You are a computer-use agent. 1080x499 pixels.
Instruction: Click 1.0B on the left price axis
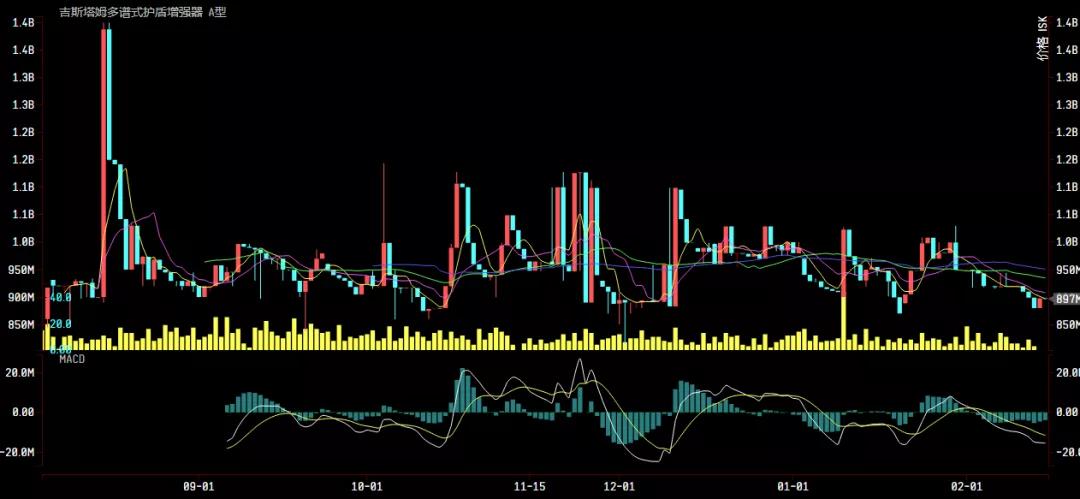tap(22, 242)
